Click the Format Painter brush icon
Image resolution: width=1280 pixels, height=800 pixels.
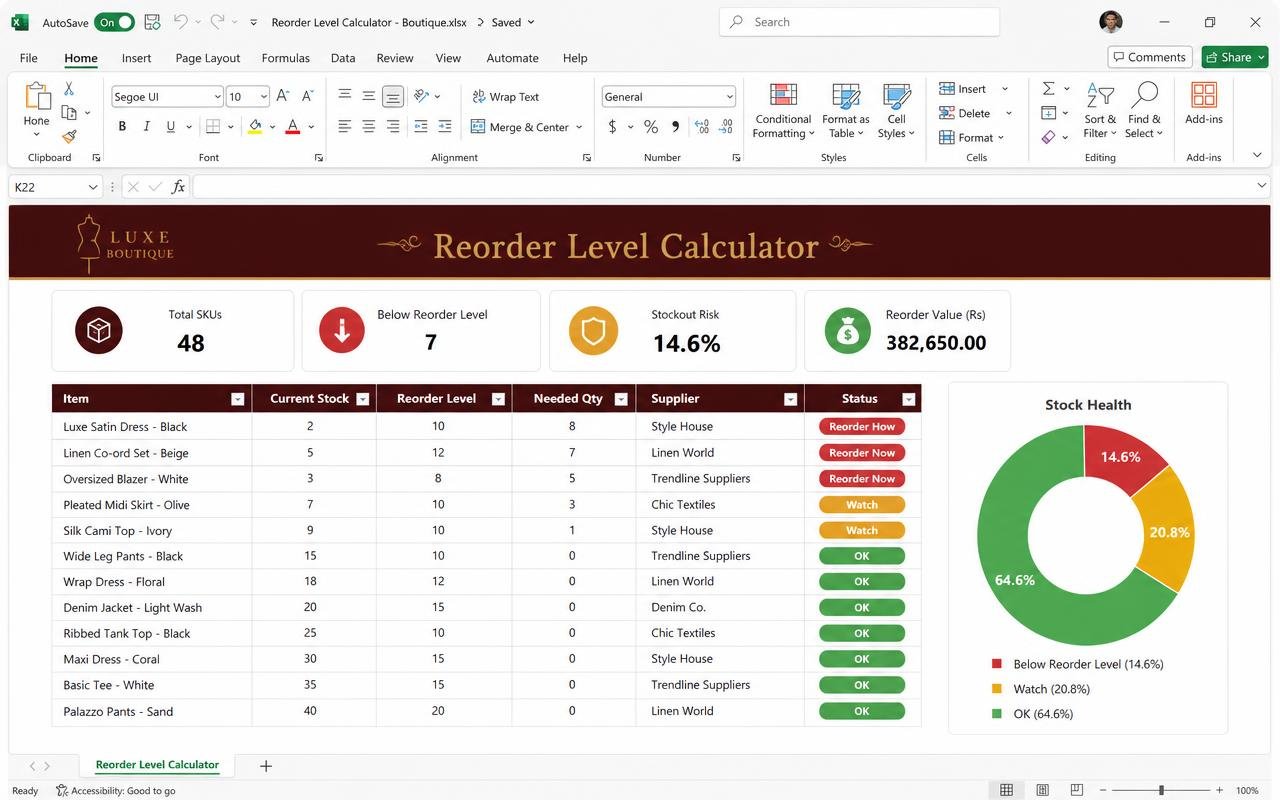coord(69,136)
